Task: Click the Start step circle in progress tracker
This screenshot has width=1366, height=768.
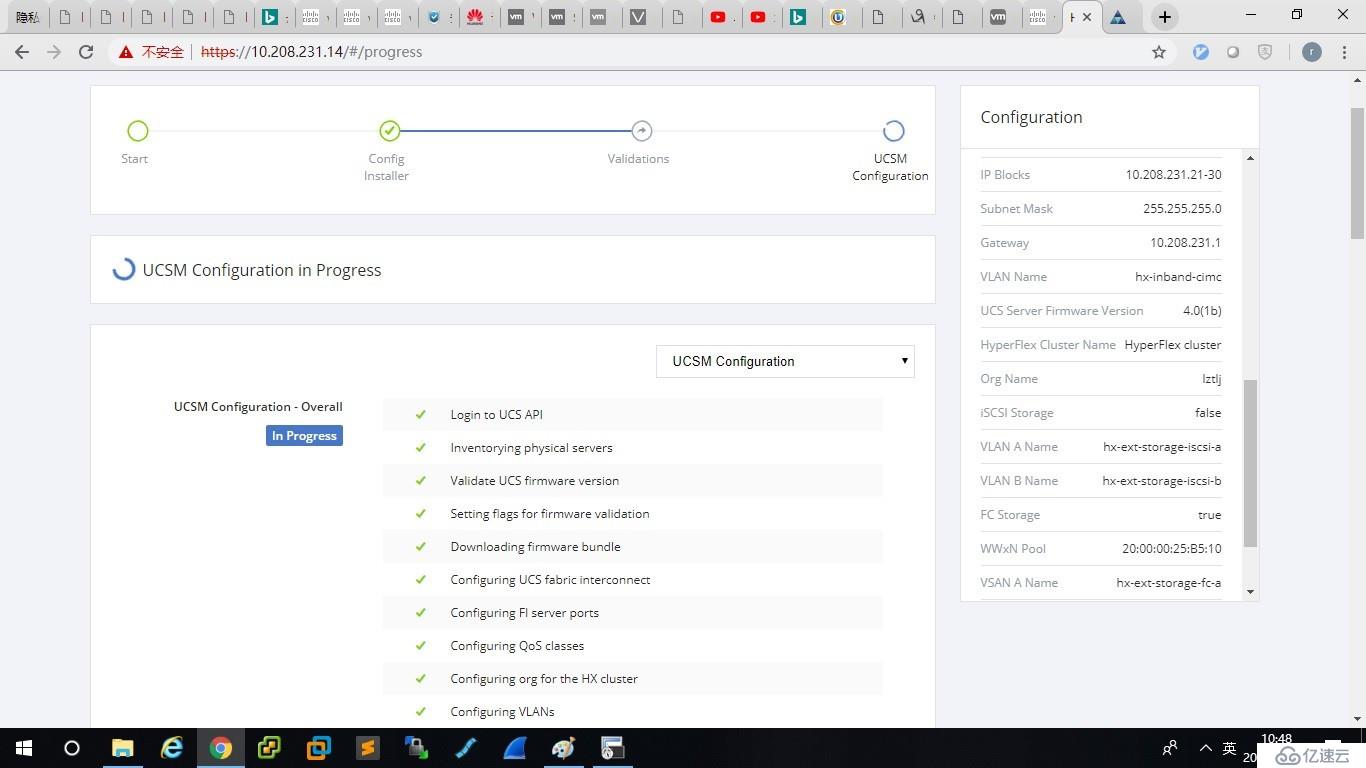Action: pyautogui.click(x=138, y=131)
